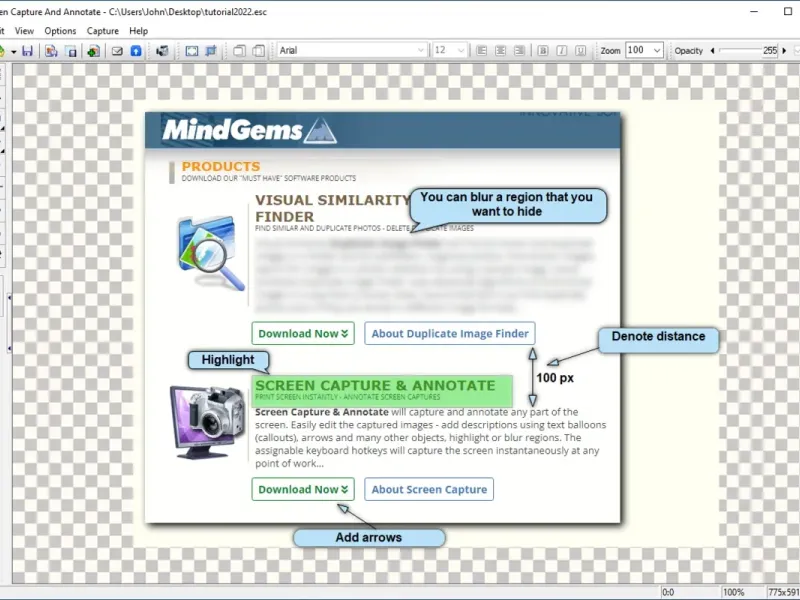Send capture by email envelope icon
Image resolution: width=800 pixels, height=600 pixels.
[117, 51]
